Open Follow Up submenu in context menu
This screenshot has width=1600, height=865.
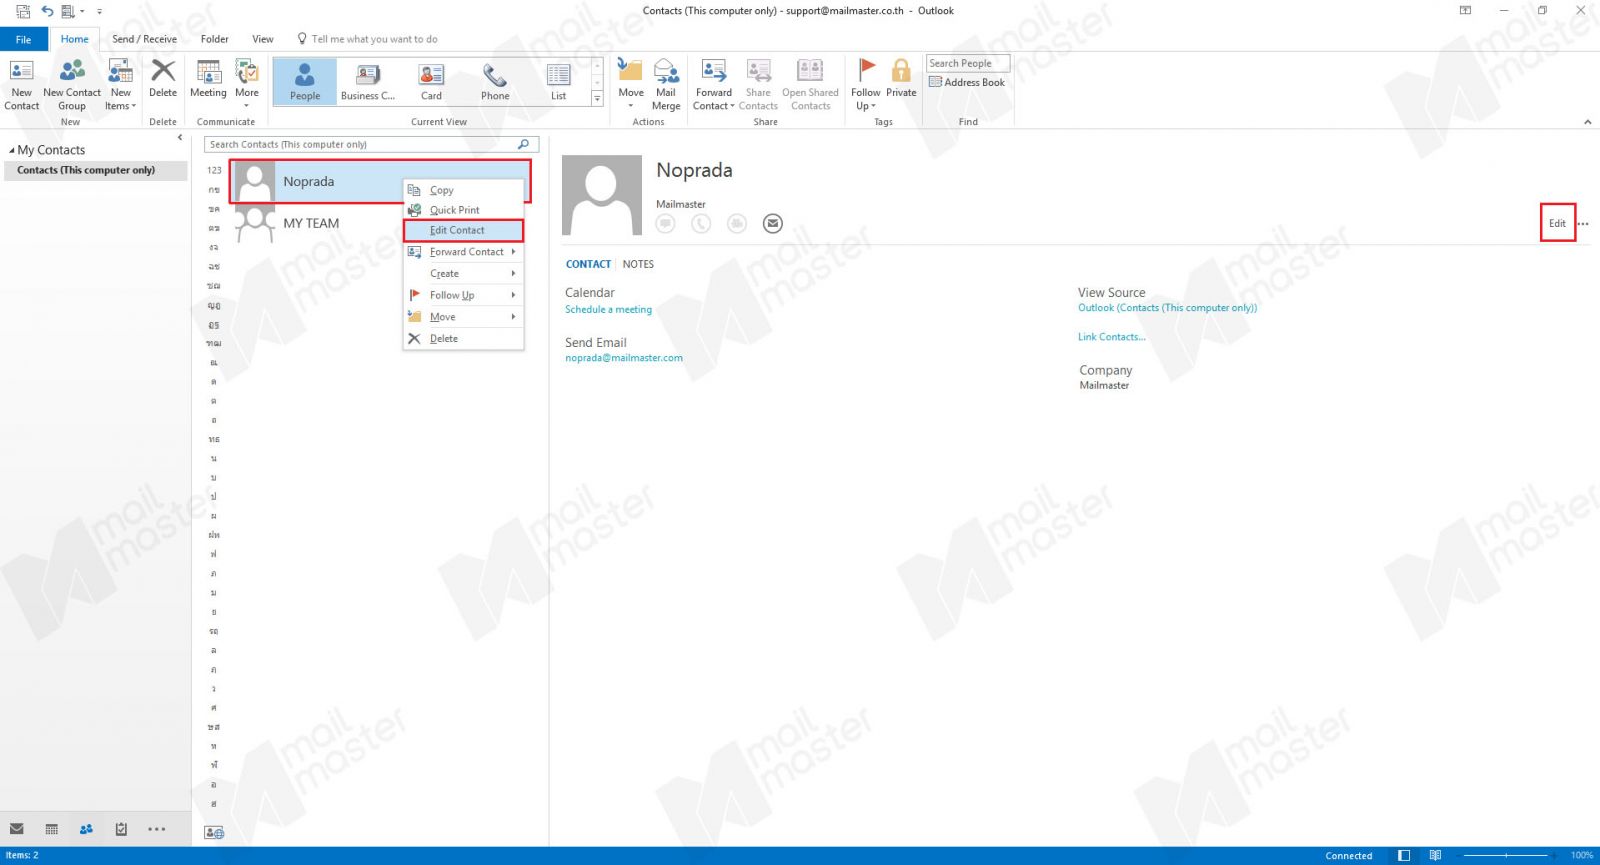click(463, 295)
